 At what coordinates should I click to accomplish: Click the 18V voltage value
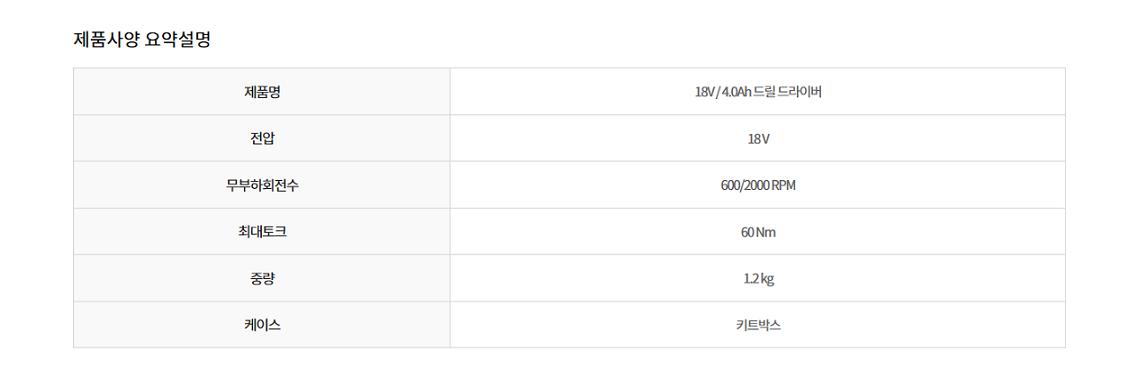(758, 138)
